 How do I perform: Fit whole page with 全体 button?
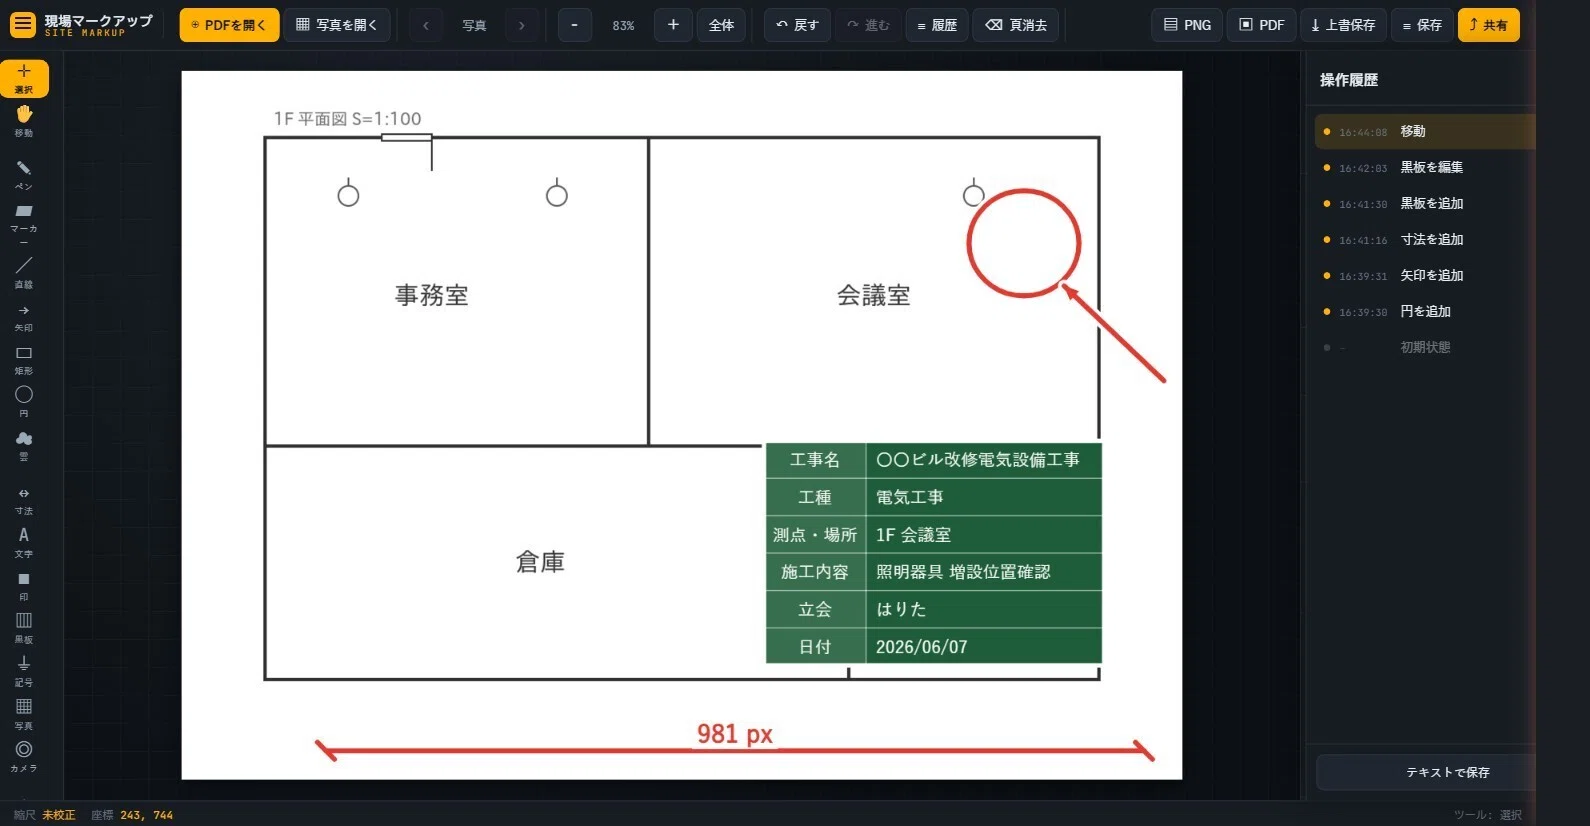[x=721, y=25]
